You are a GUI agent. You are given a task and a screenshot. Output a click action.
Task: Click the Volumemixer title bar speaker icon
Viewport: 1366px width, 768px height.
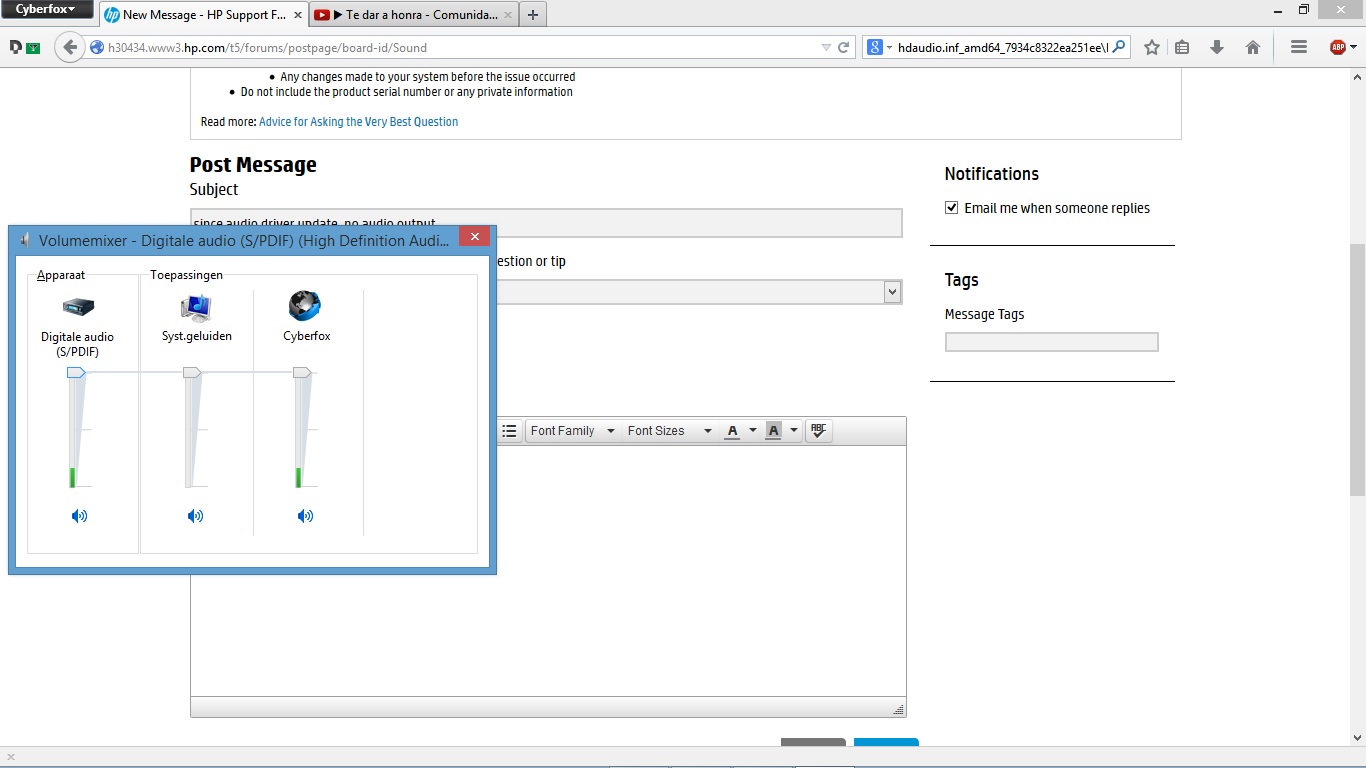click(x=24, y=240)
